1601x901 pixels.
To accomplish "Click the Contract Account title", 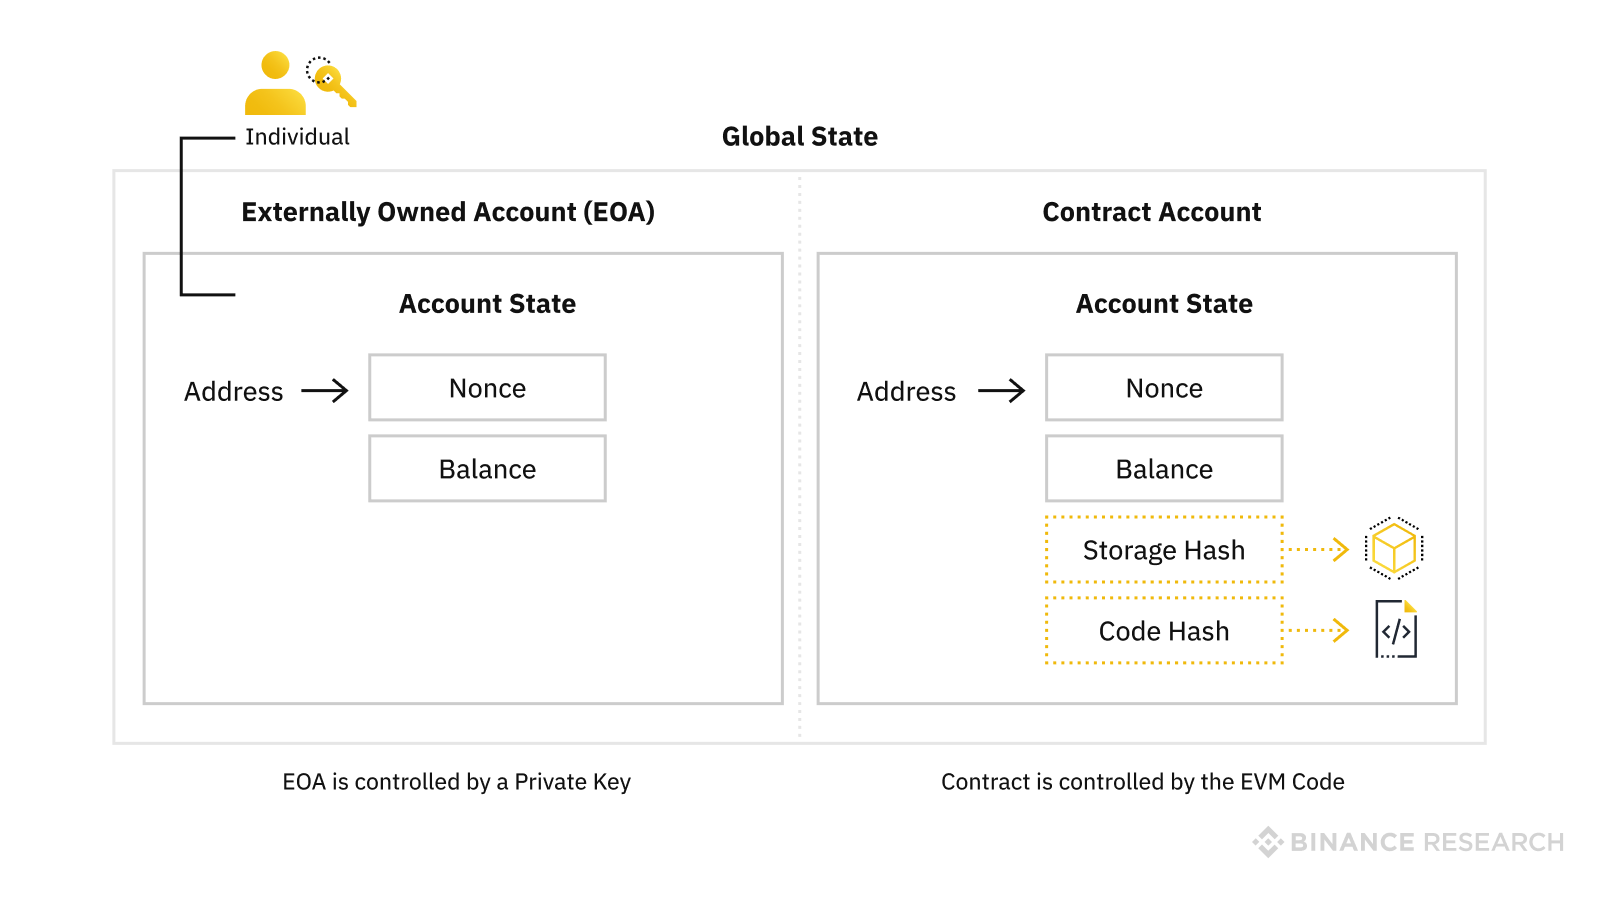I will 1152,212.
